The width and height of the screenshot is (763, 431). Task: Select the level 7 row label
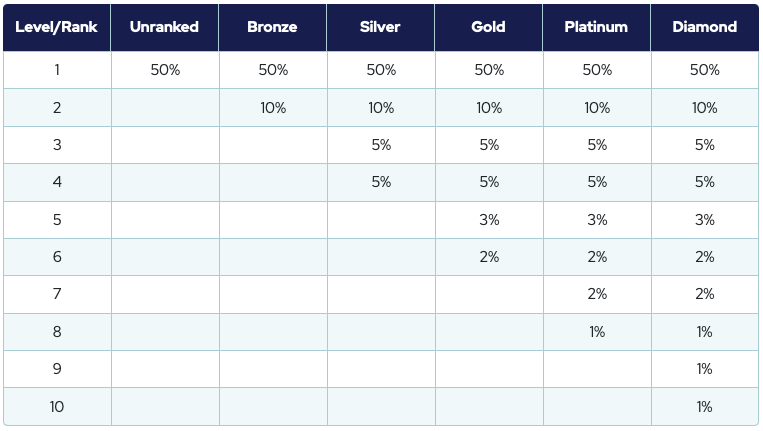57,294
